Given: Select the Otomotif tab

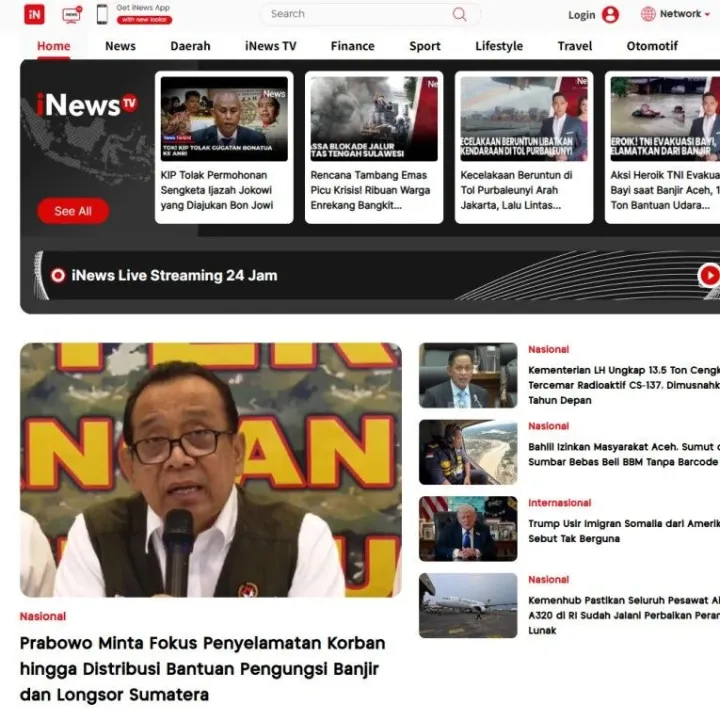Looking at the screenshot, I should pyautogui.click(x=652, y=46).
